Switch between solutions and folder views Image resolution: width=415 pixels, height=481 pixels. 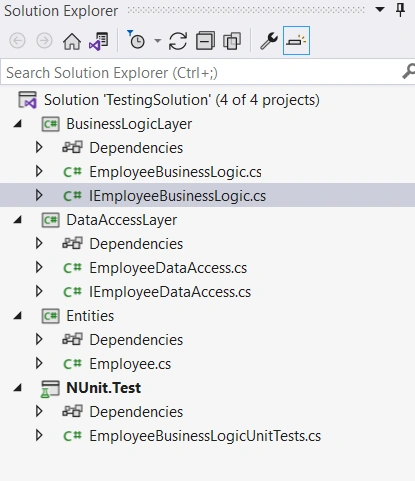click(99, 41)
